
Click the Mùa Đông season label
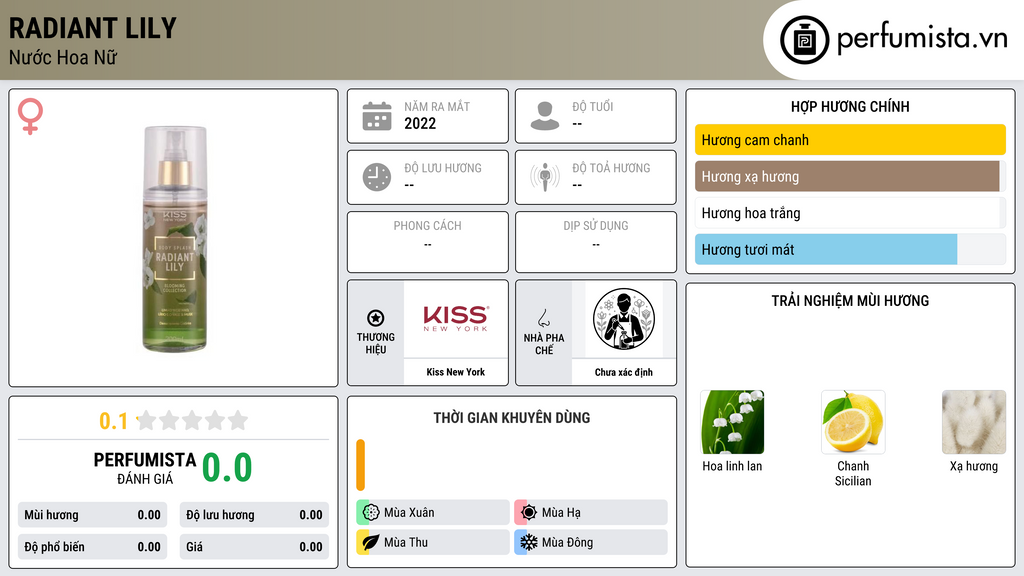point(567,542)
